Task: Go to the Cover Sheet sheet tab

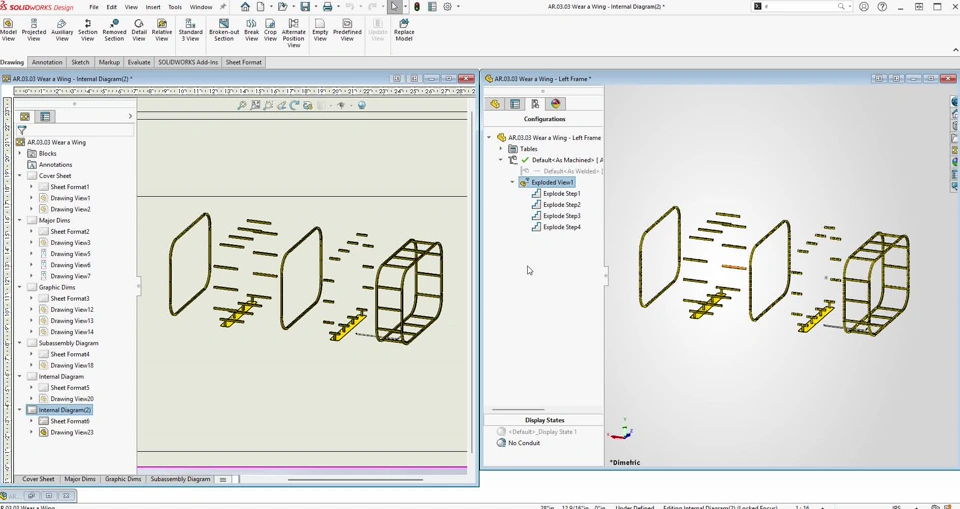Action: pos(39,479)
